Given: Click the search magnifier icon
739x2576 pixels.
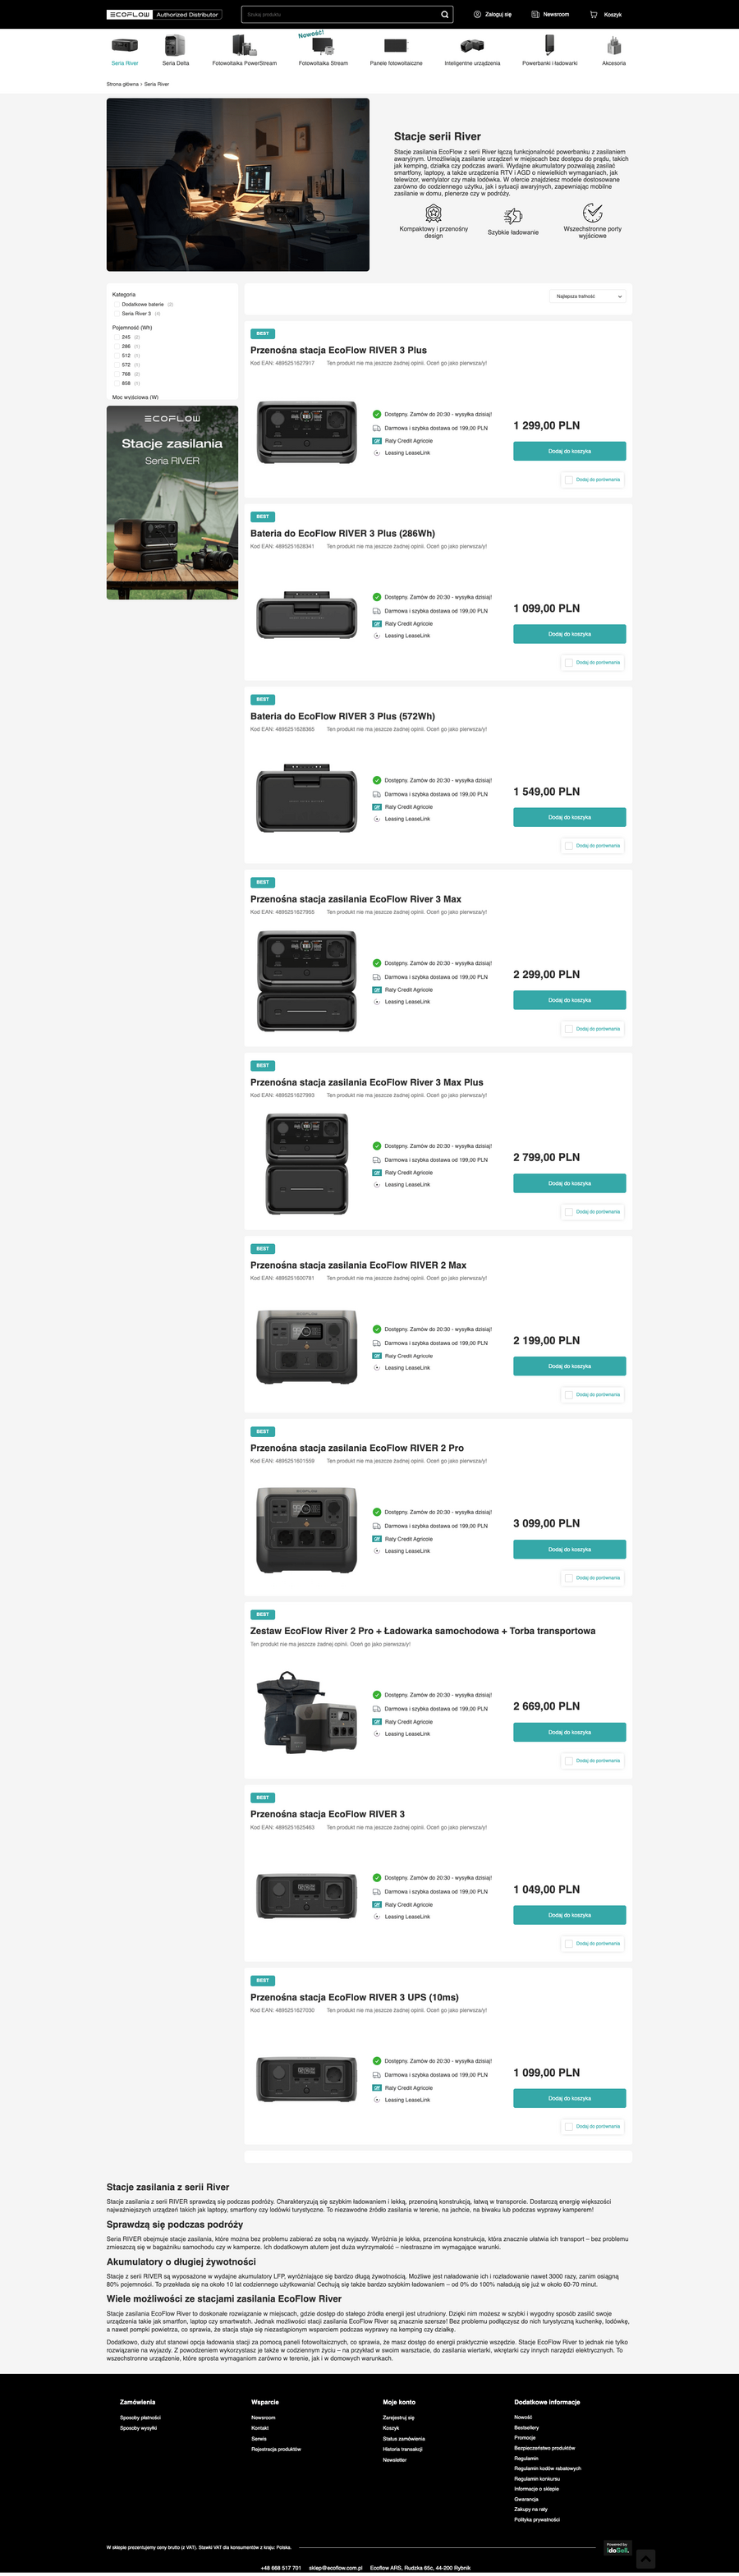Looking at the screenshot, I should point(445,15).
